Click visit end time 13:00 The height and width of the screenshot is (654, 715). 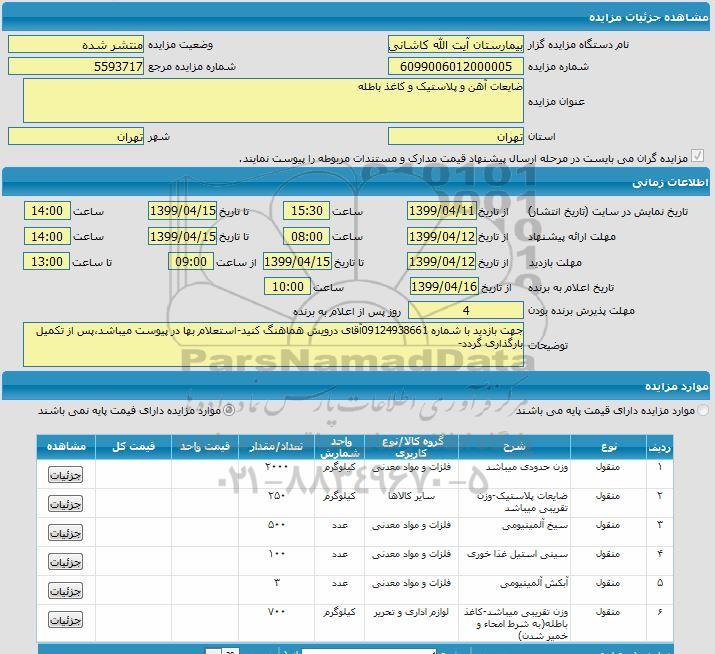tap(47, 261)
